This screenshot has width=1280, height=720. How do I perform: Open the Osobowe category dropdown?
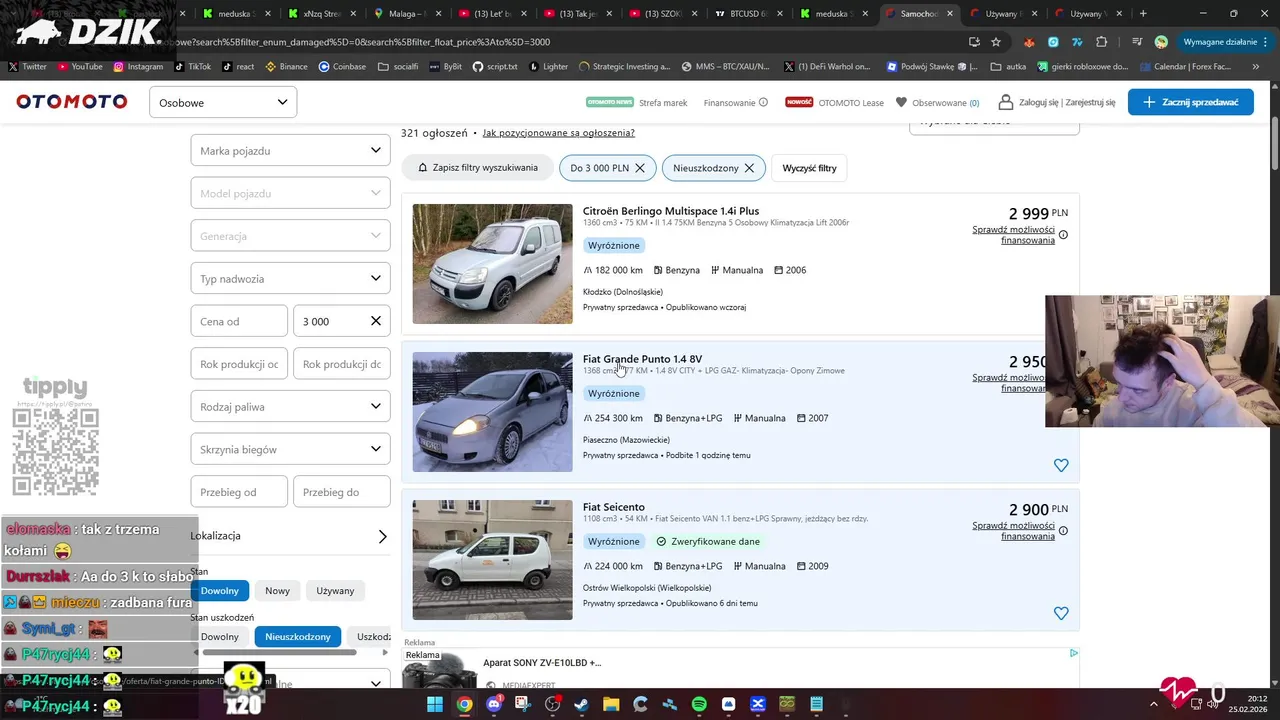(223, 102)
